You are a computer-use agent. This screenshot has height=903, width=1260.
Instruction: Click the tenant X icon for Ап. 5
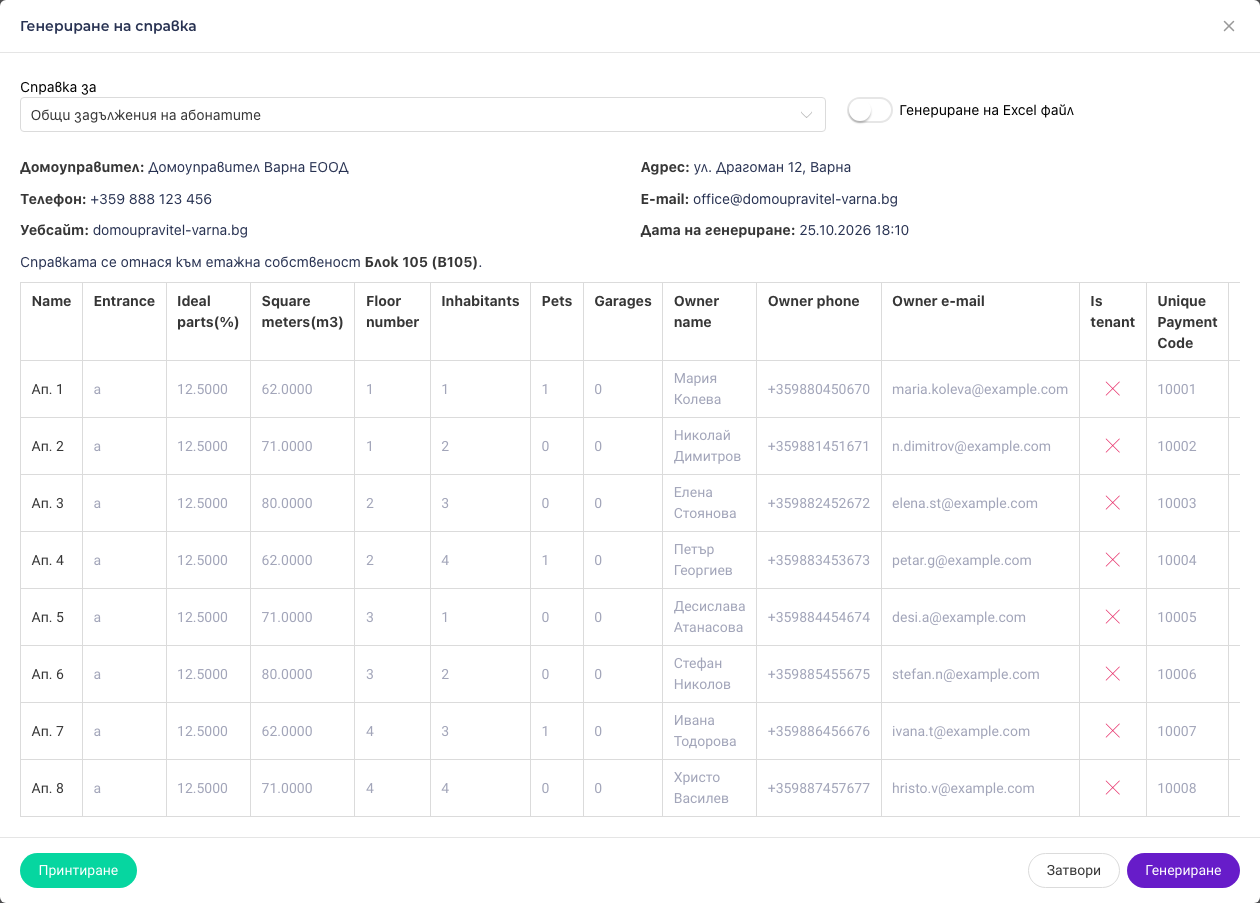(1112, 617)
